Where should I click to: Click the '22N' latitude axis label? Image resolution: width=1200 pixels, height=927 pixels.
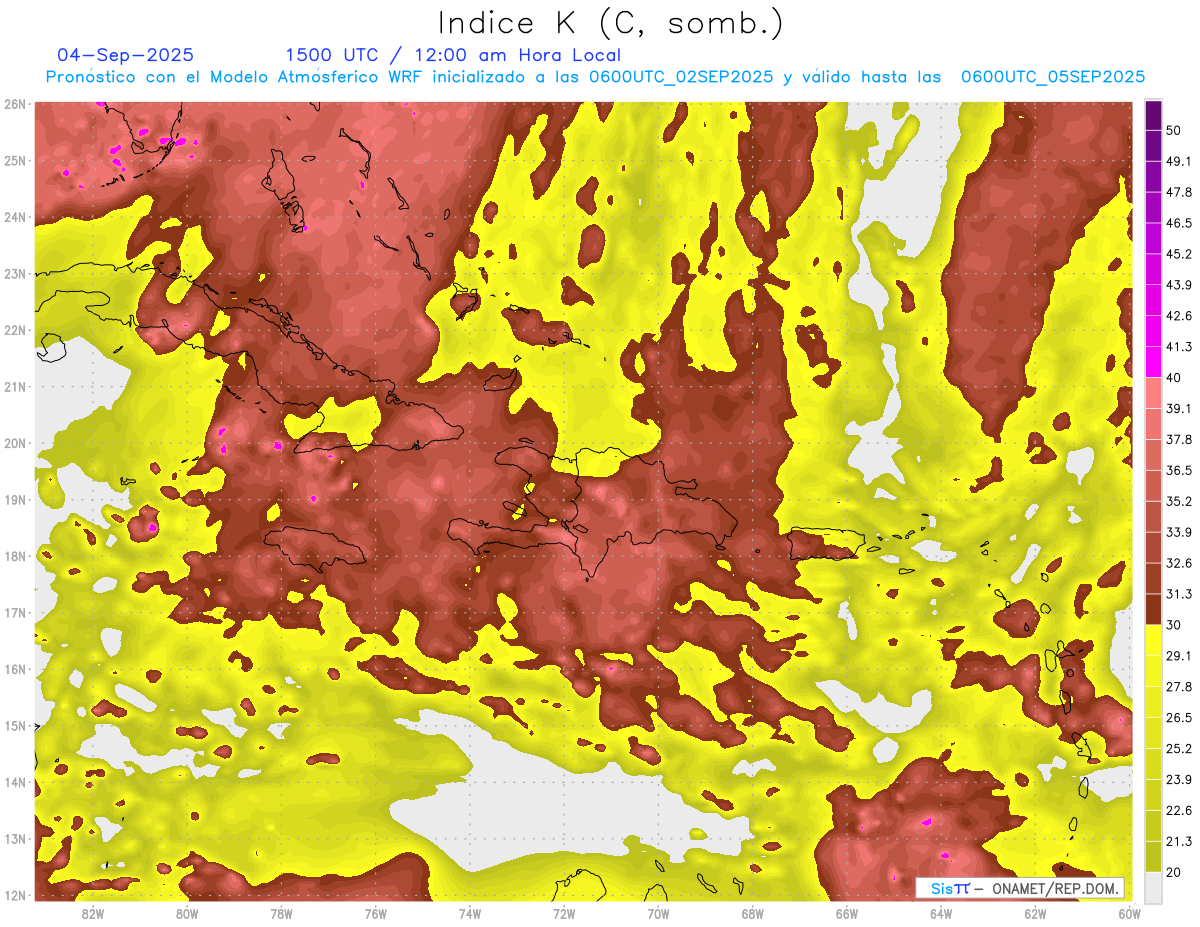[x=15, y=330]
